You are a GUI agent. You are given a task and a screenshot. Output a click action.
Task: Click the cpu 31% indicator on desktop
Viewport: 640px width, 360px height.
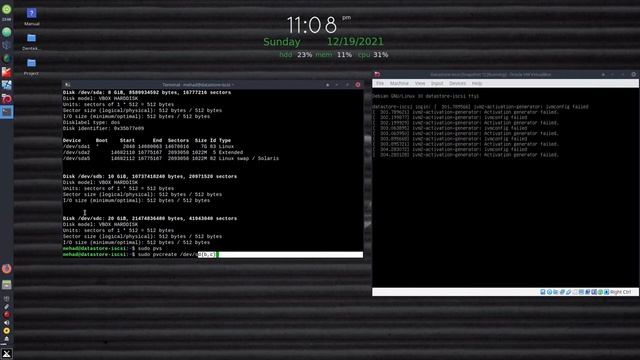tap(373, 55)
